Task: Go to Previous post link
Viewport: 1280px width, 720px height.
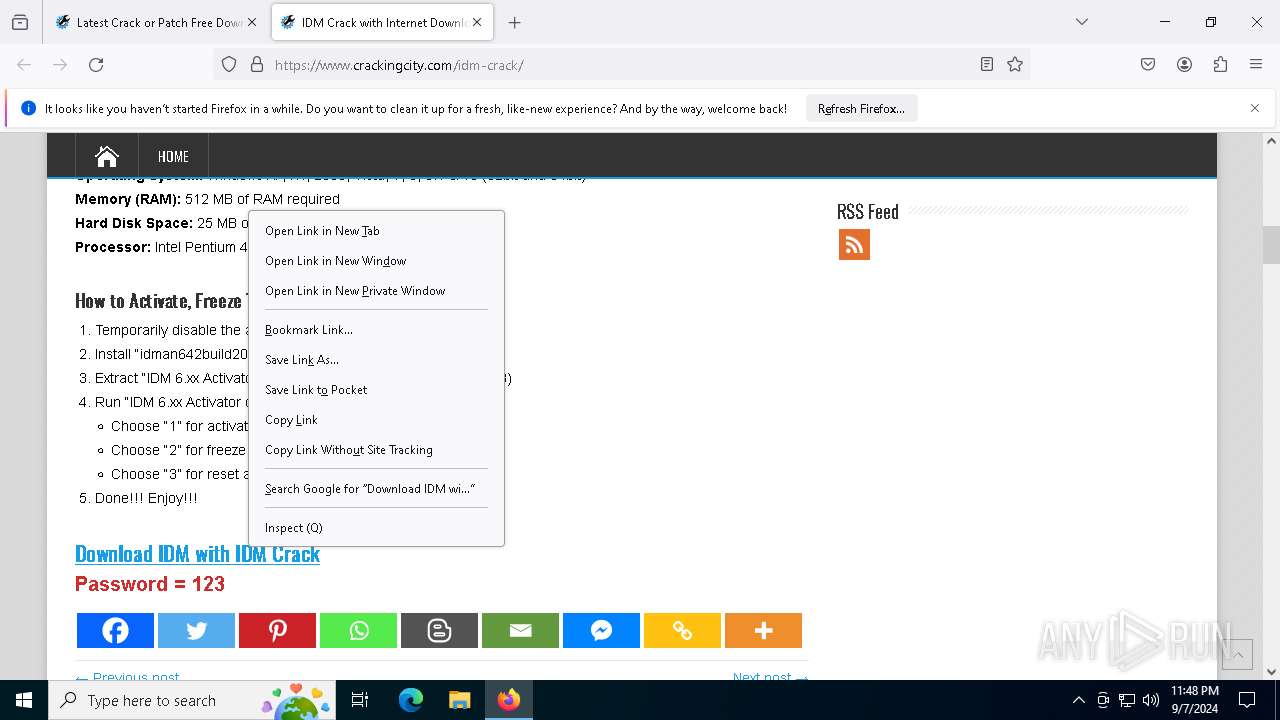Action: (127, 677)
